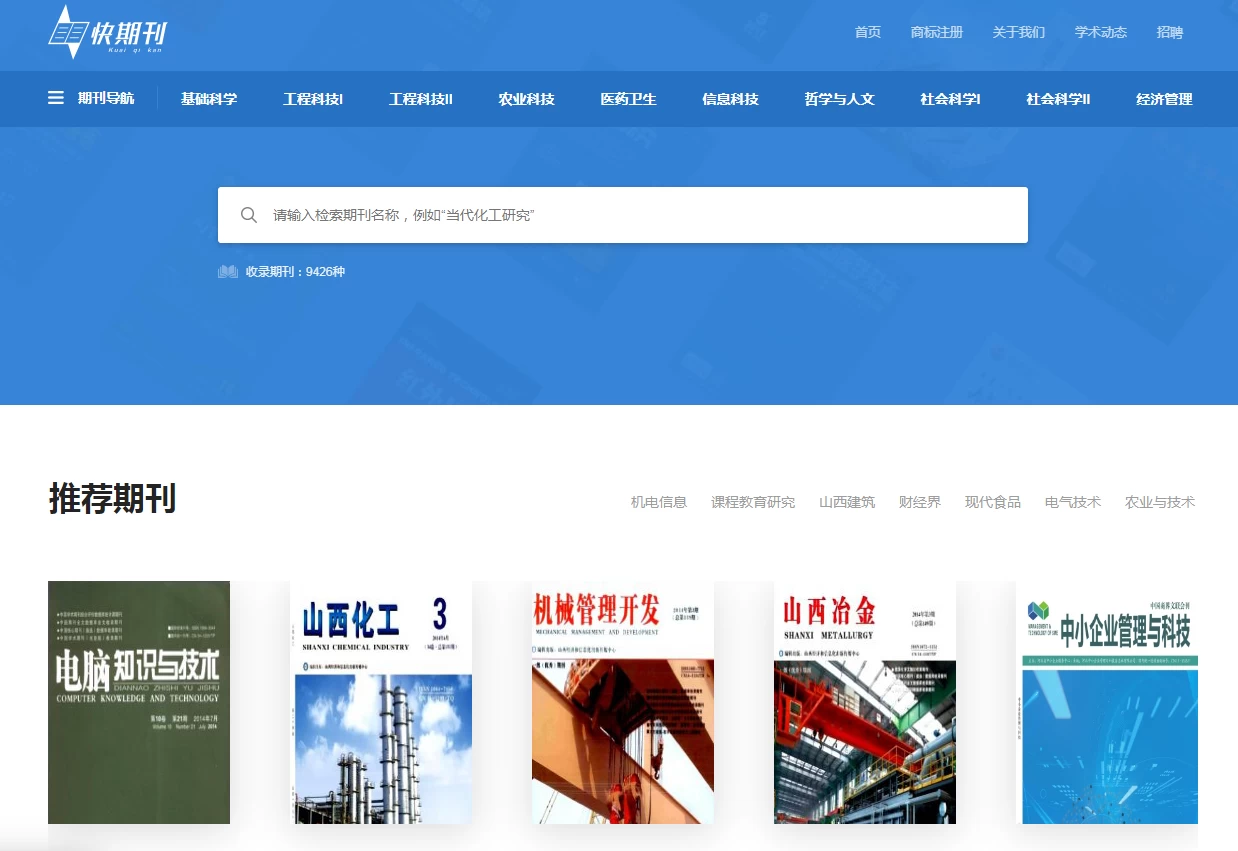Open the 商标注册 page
The width and height of the screenshot is (1238, 851).
click(935, 32)
